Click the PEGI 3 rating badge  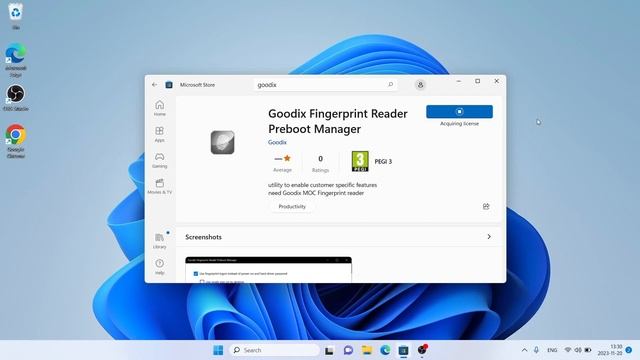point(360,161)
